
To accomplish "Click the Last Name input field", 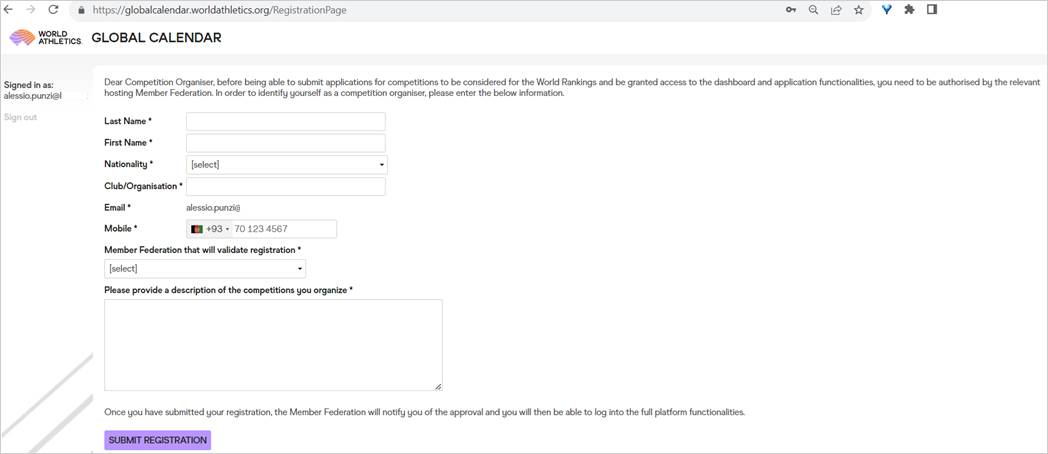I will point(285,121).
